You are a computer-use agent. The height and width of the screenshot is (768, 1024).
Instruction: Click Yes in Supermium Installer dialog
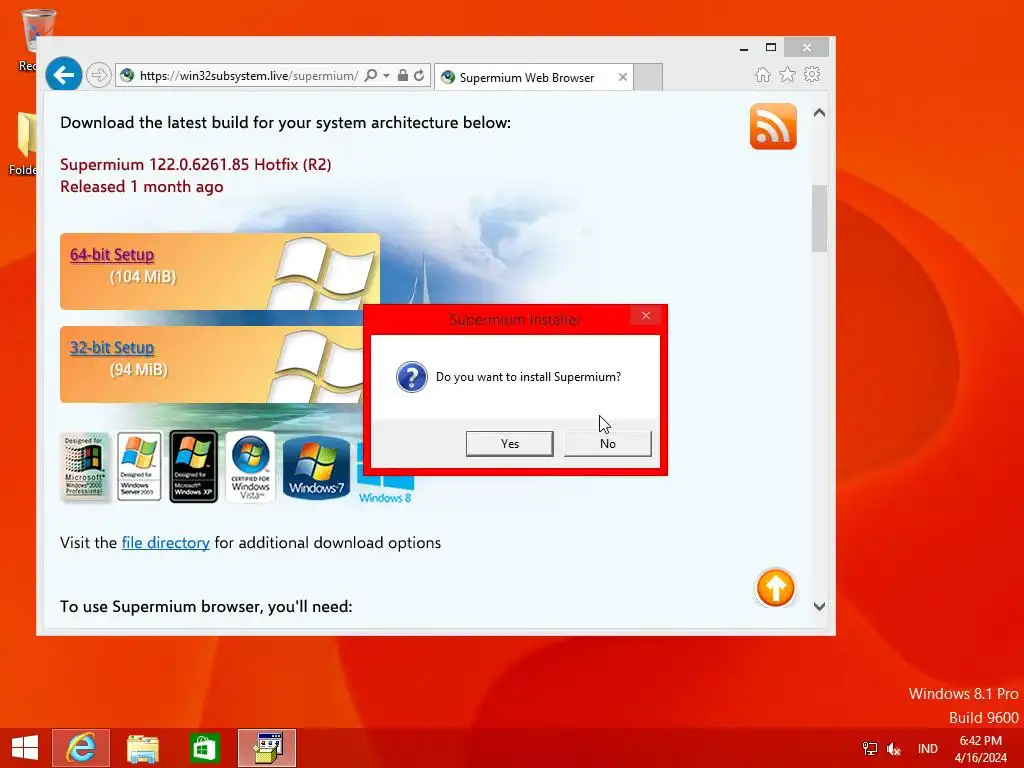point(509,443)
